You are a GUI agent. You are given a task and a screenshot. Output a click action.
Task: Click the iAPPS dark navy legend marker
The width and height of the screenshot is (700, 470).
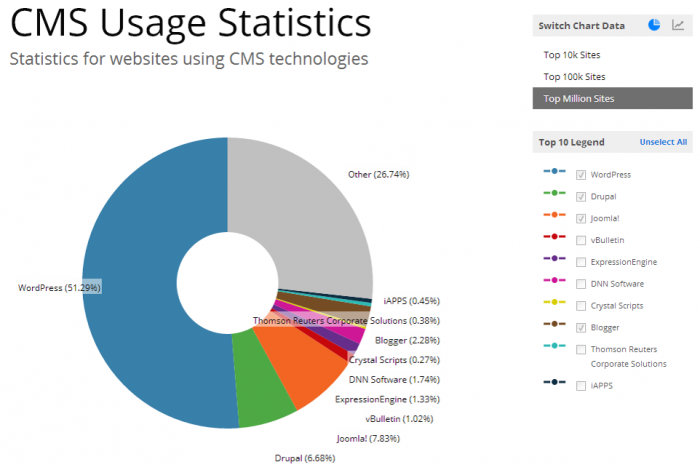(554, 382)
